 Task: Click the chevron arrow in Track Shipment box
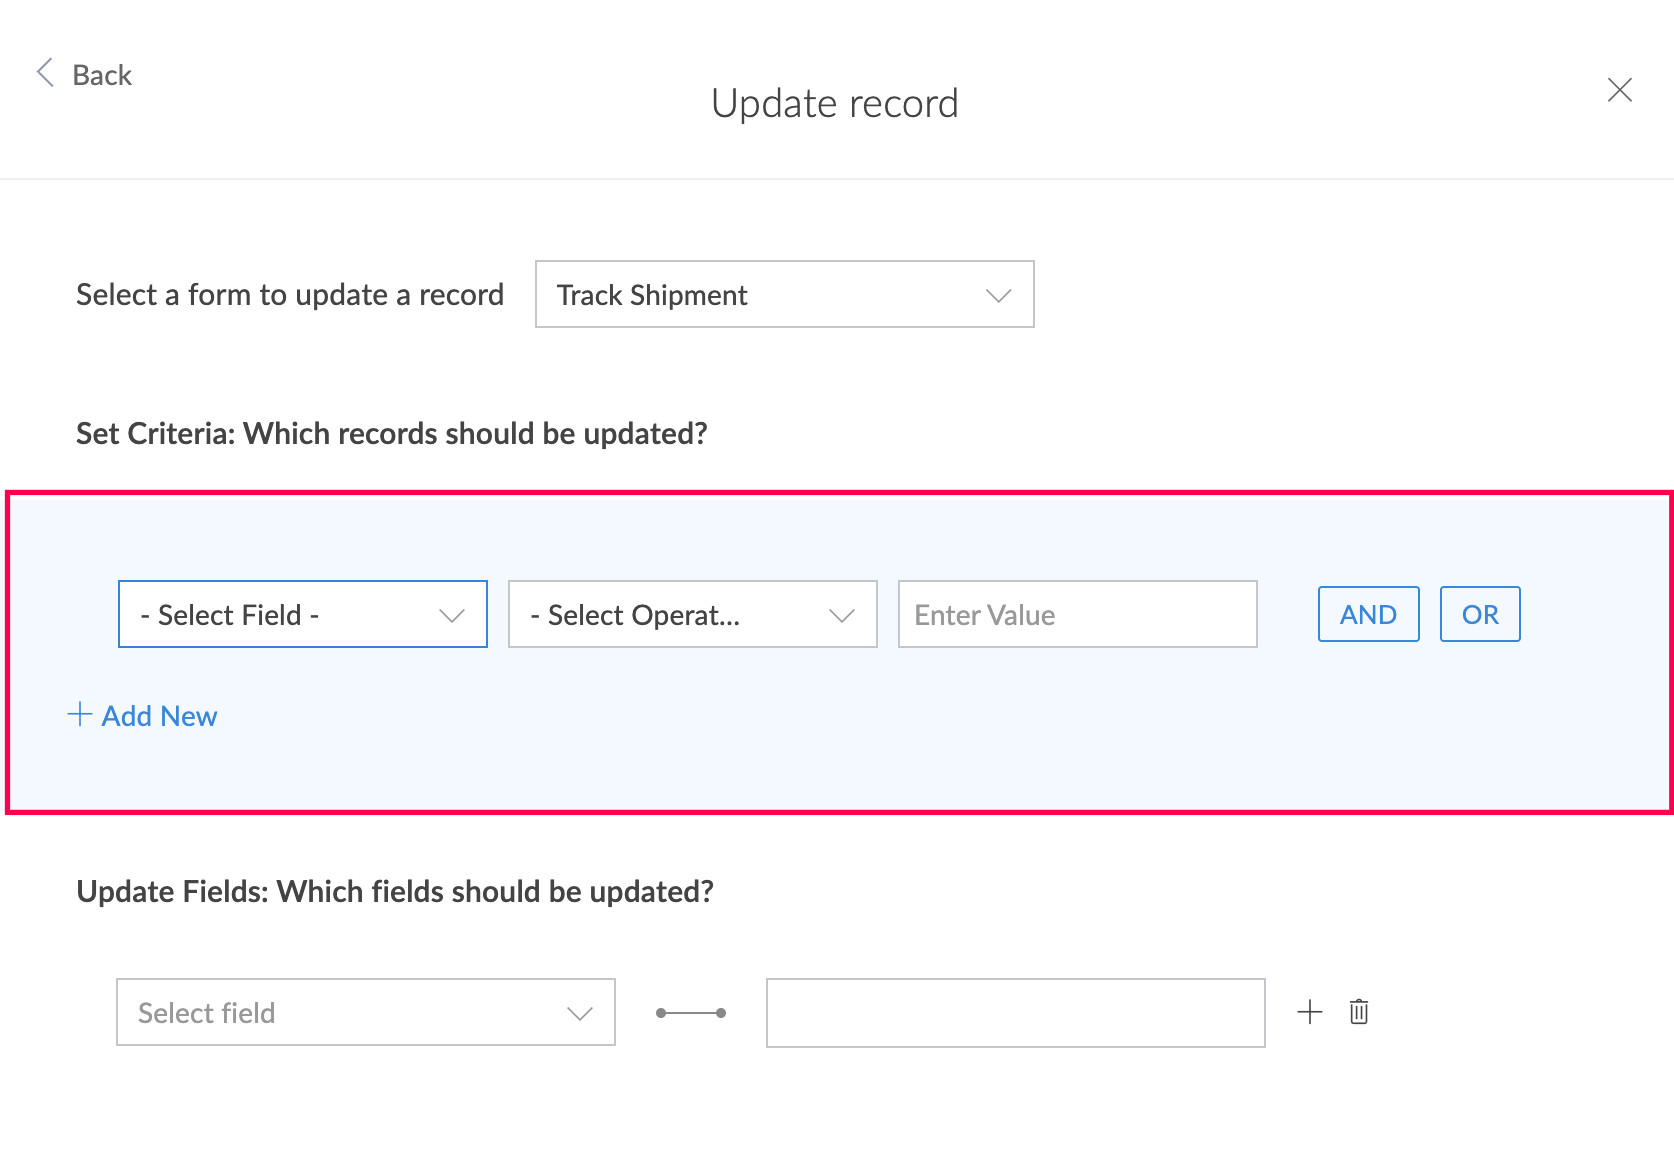[x=998, y=295]
